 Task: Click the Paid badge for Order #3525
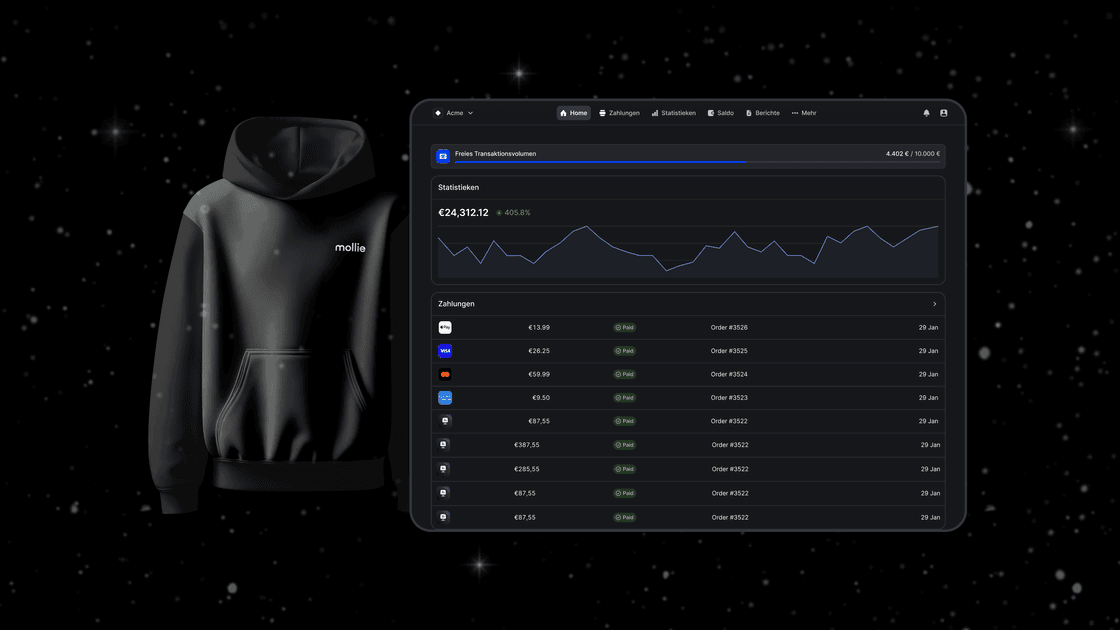click(624, 351)
